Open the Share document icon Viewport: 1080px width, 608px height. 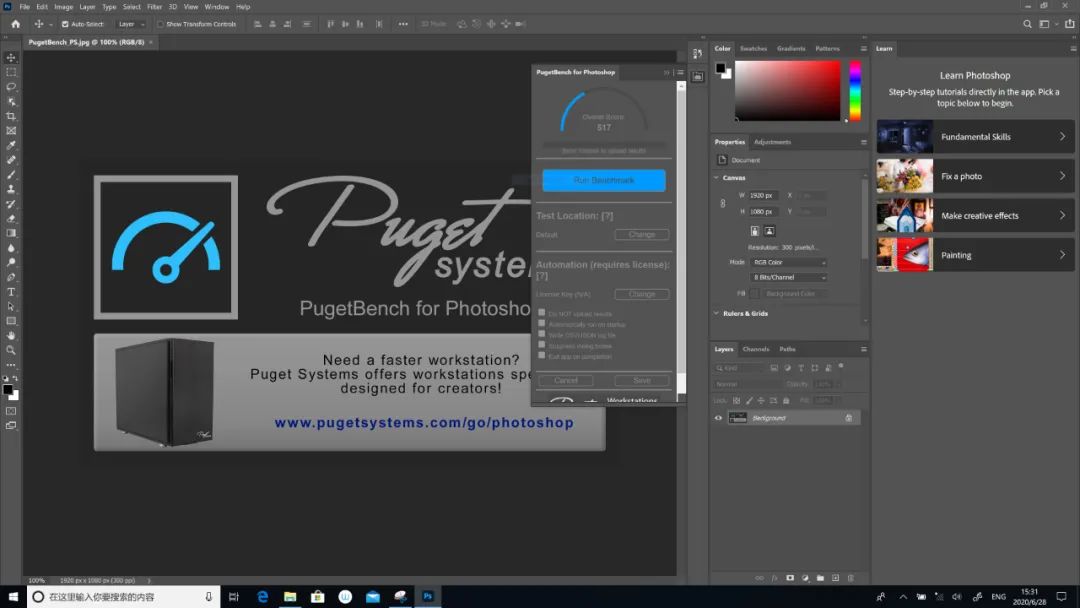point(1070,24)
